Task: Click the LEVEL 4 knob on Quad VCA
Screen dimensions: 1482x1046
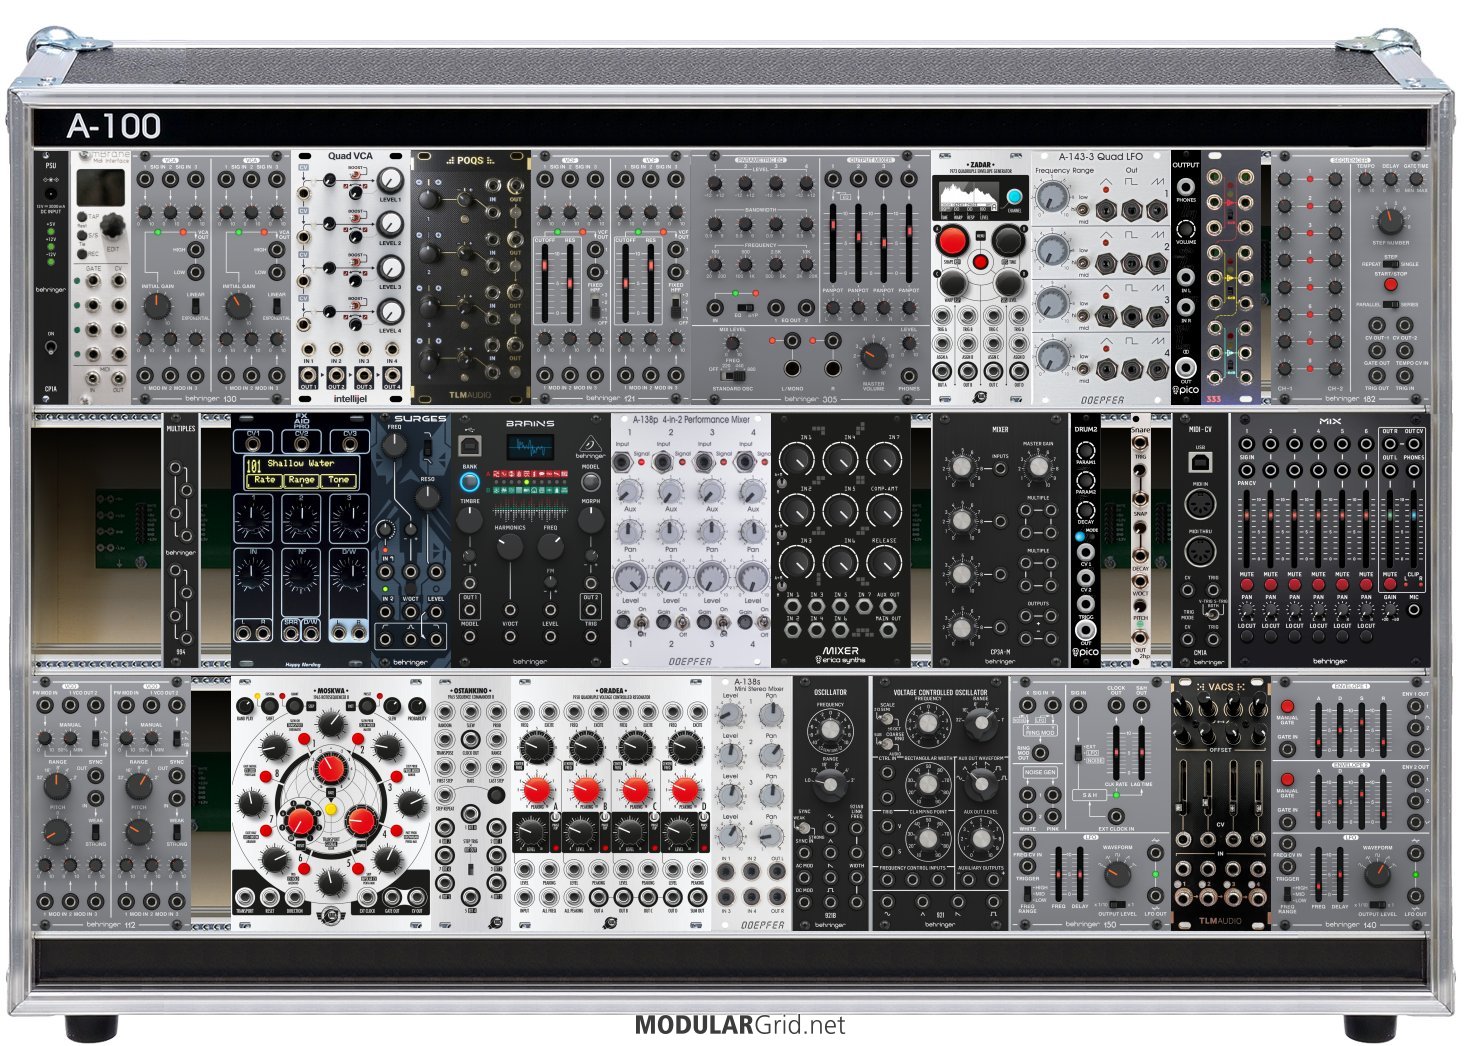Action: [x=391, y=311]
